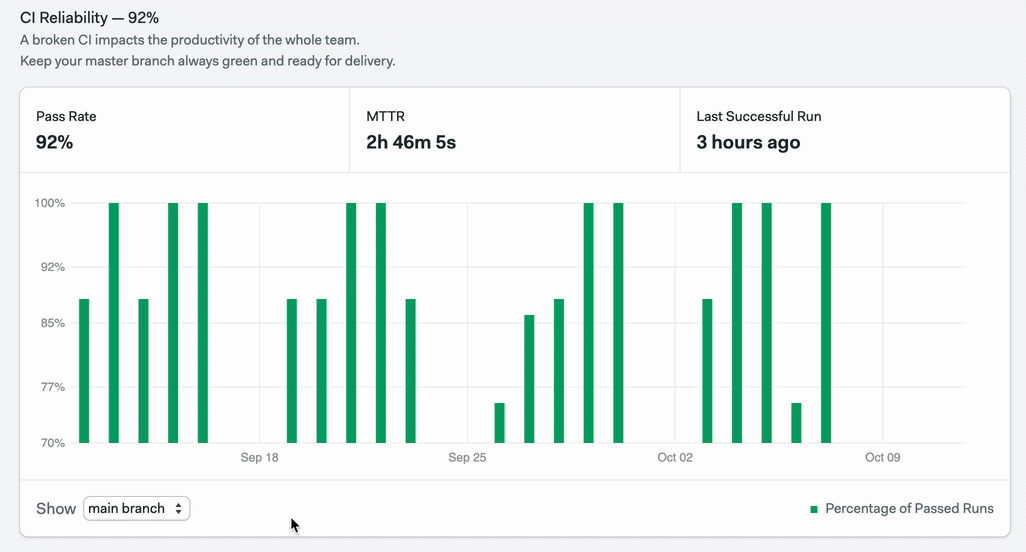Image resolution: width=1026 pixels, height=552 pixels.
Task: Click the 85% y-axis label
Action: pos(52,323)
